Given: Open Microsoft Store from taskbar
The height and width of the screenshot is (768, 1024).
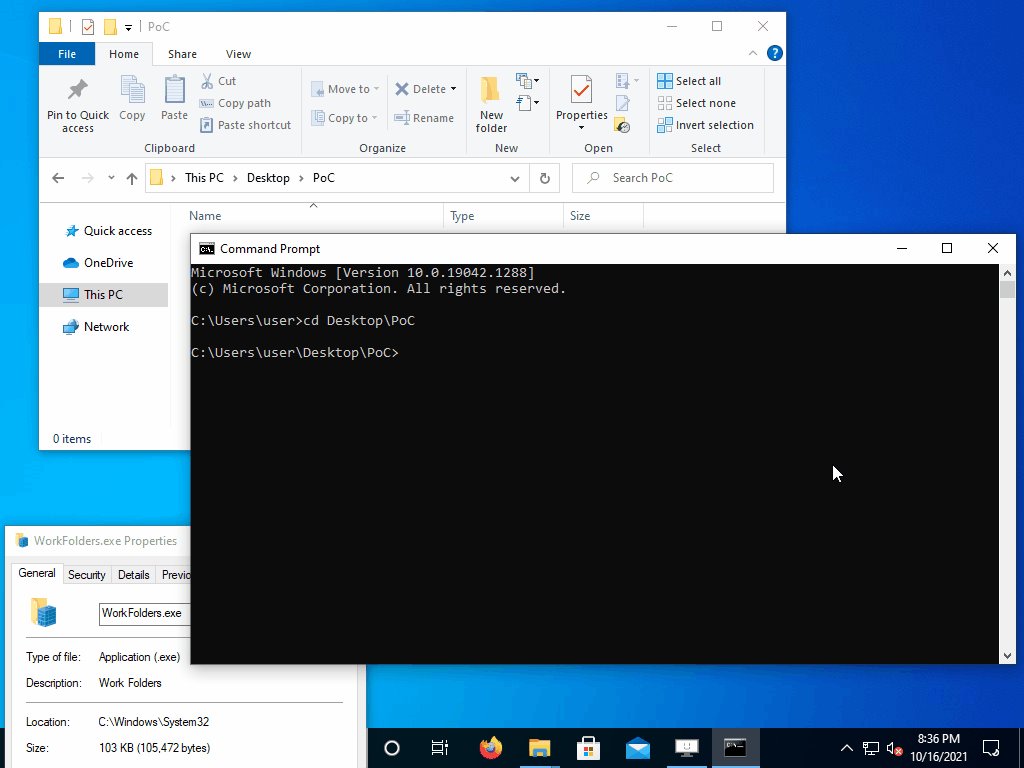Looking at the screenshot, I should [588, 748].
